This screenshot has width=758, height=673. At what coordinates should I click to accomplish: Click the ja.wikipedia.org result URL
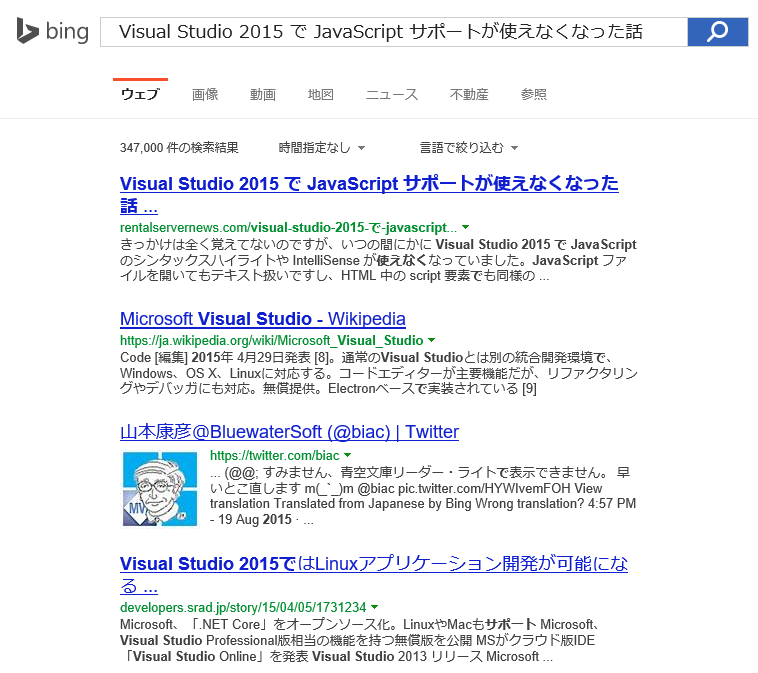pos(272,340)
